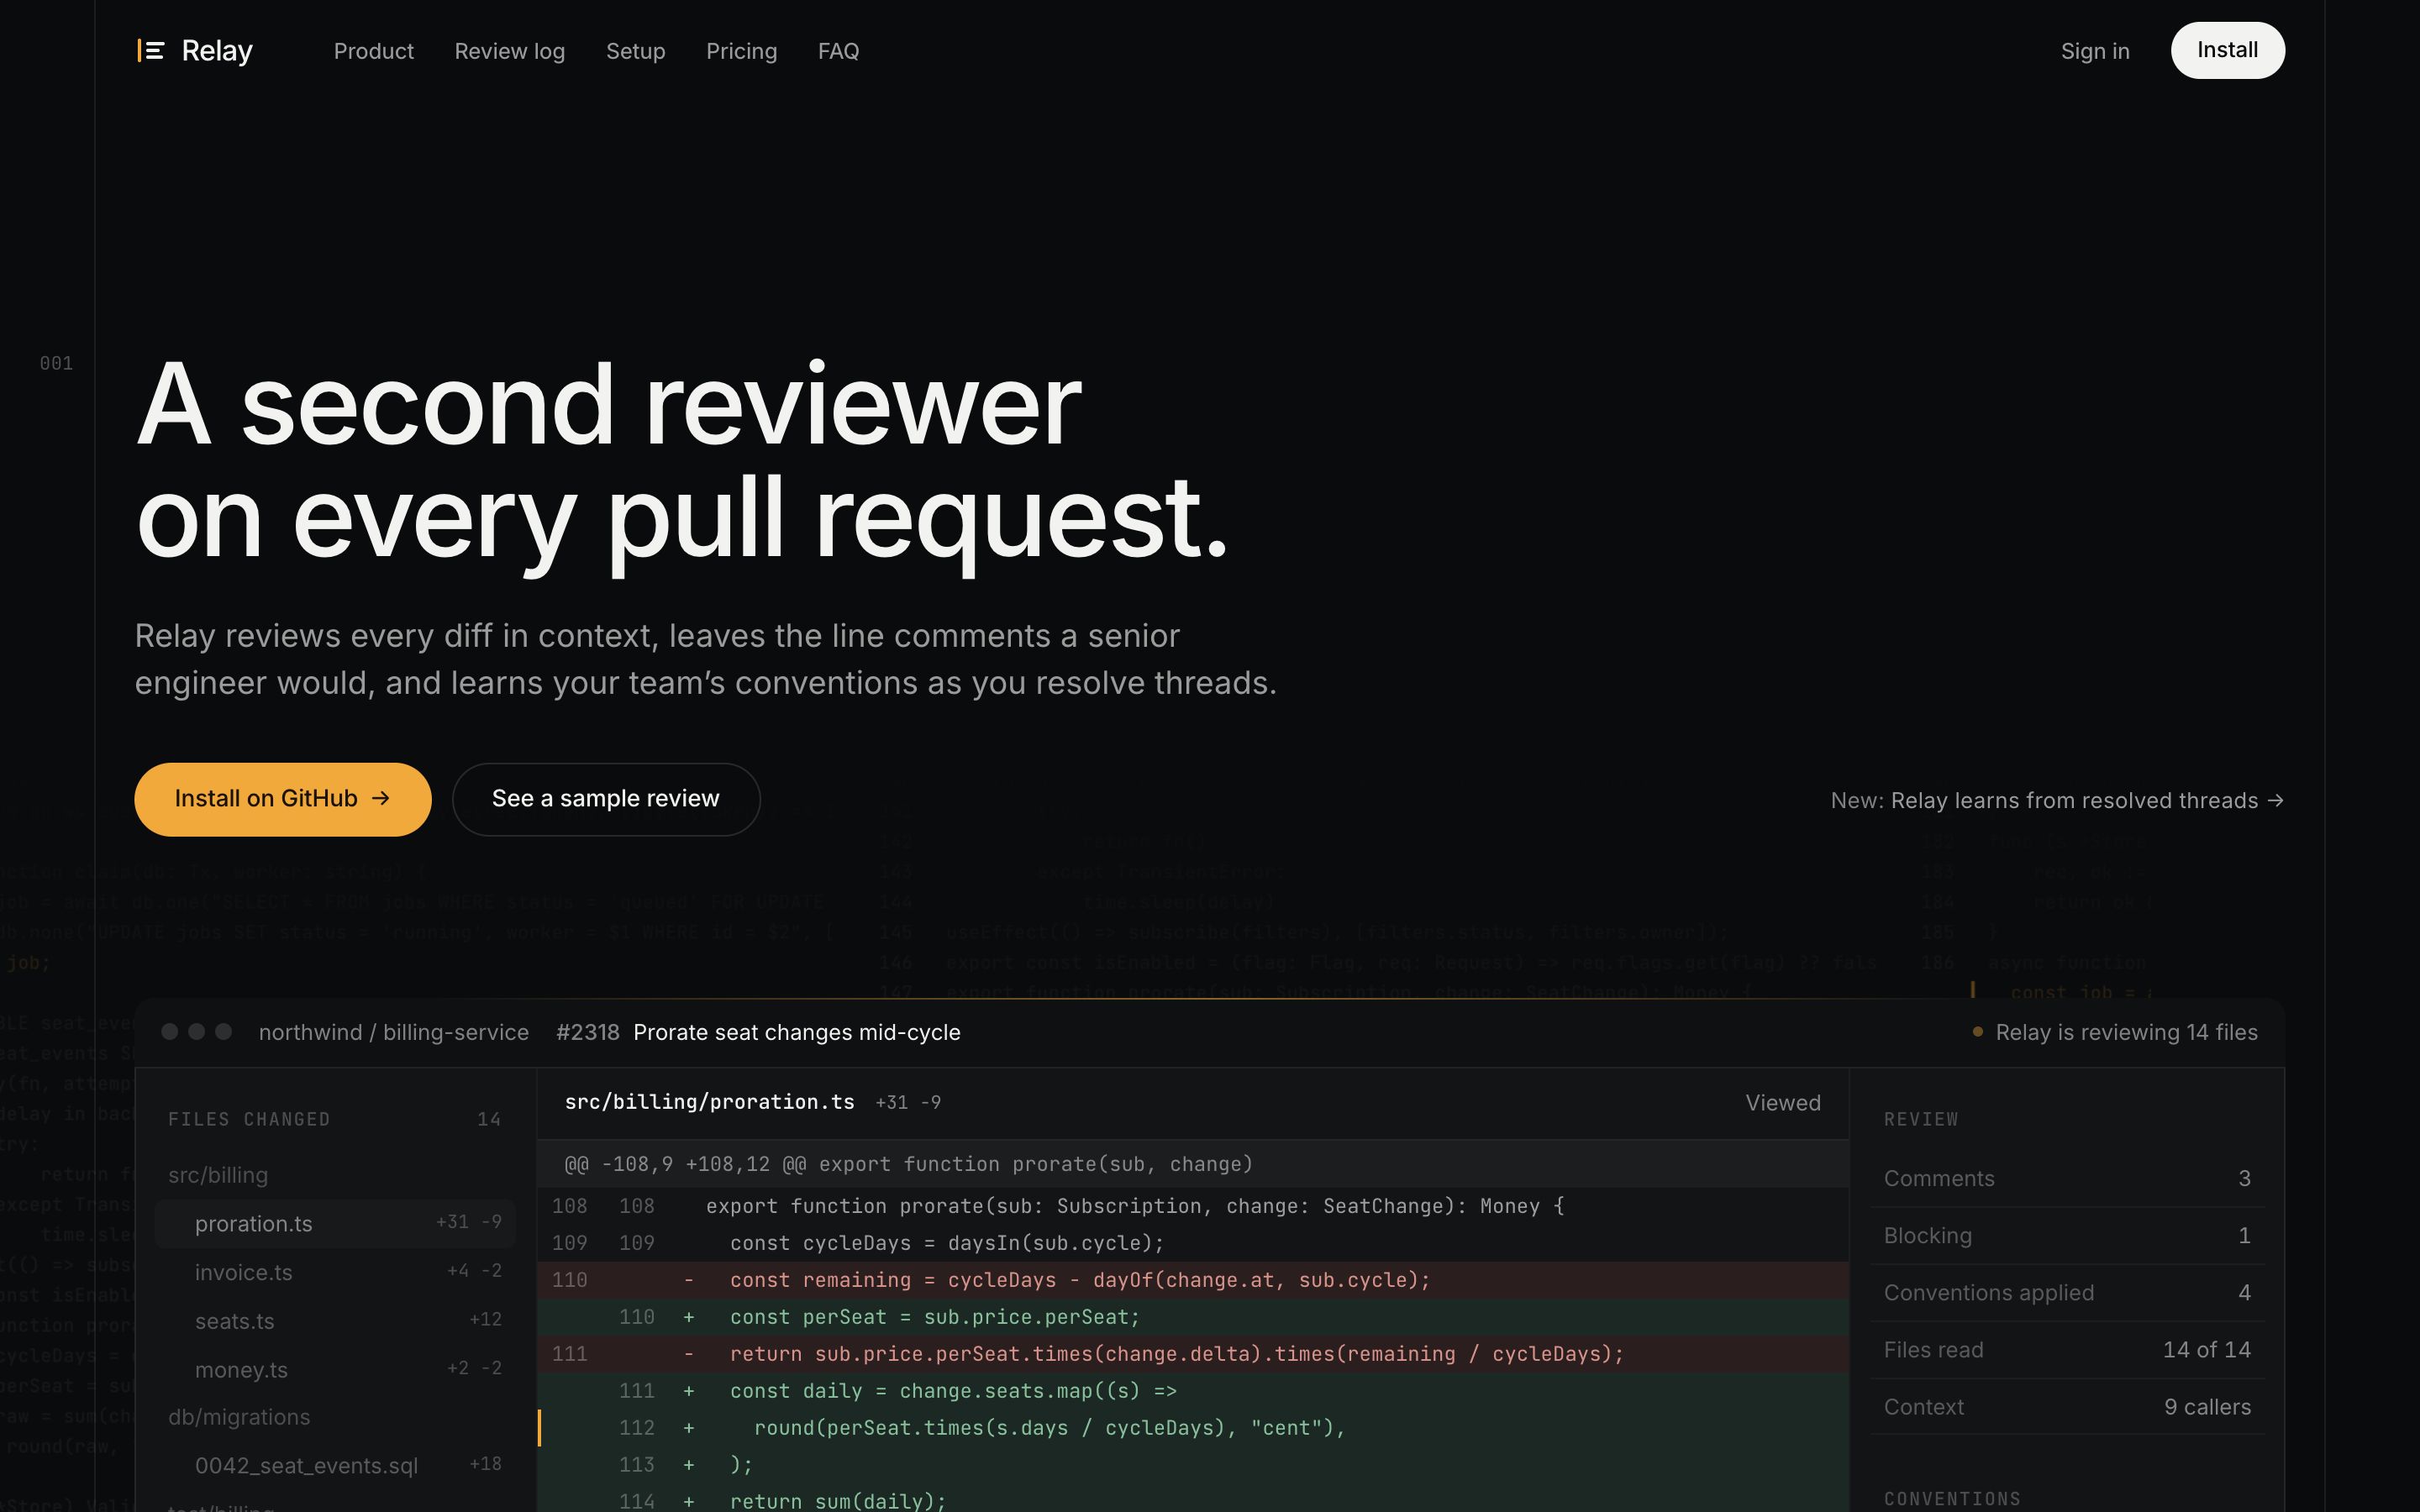Open the Product nav link
2420x1512 pixels.
click(373, 51)
